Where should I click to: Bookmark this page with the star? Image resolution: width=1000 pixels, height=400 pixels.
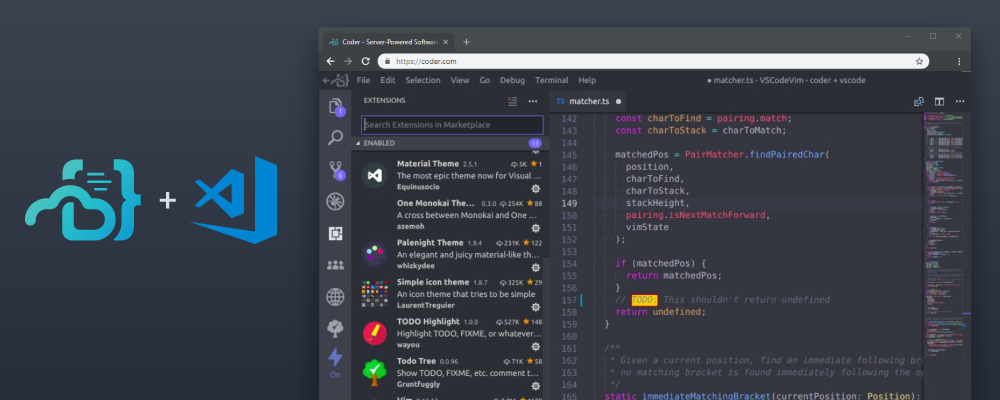point(919,61)
